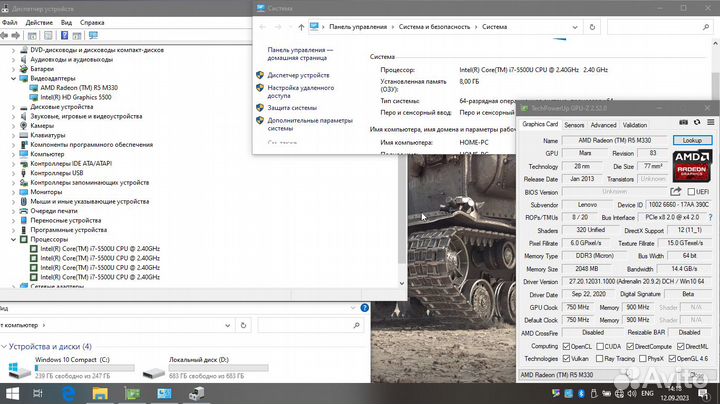Open Локальный диск (D:) drive
The image size is (720, 404).
(x=205, y=368)
